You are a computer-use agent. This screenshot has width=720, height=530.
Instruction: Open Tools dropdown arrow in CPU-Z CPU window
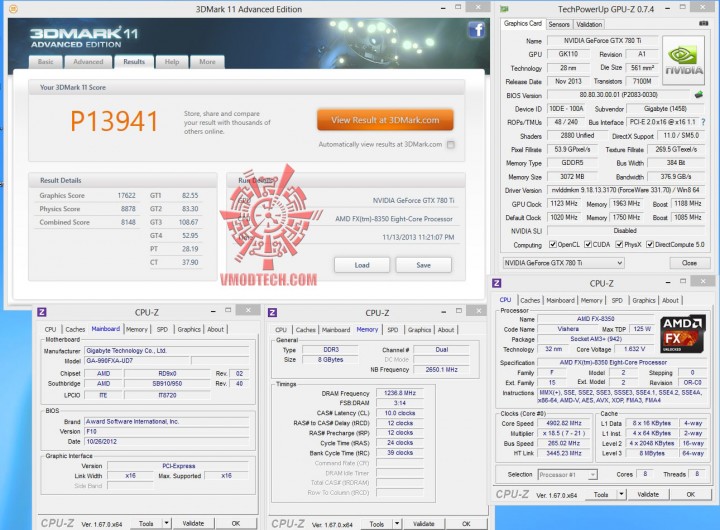621,494
